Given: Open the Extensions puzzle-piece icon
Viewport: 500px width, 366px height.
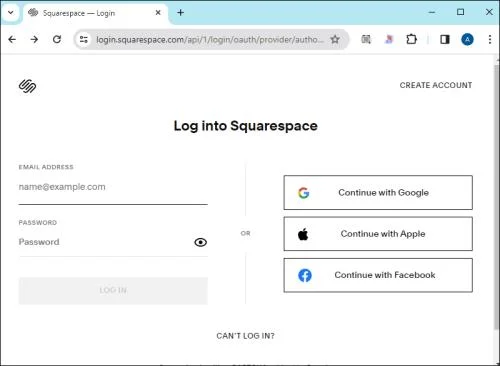Looking at the screenshot, I should coord(411,39).
